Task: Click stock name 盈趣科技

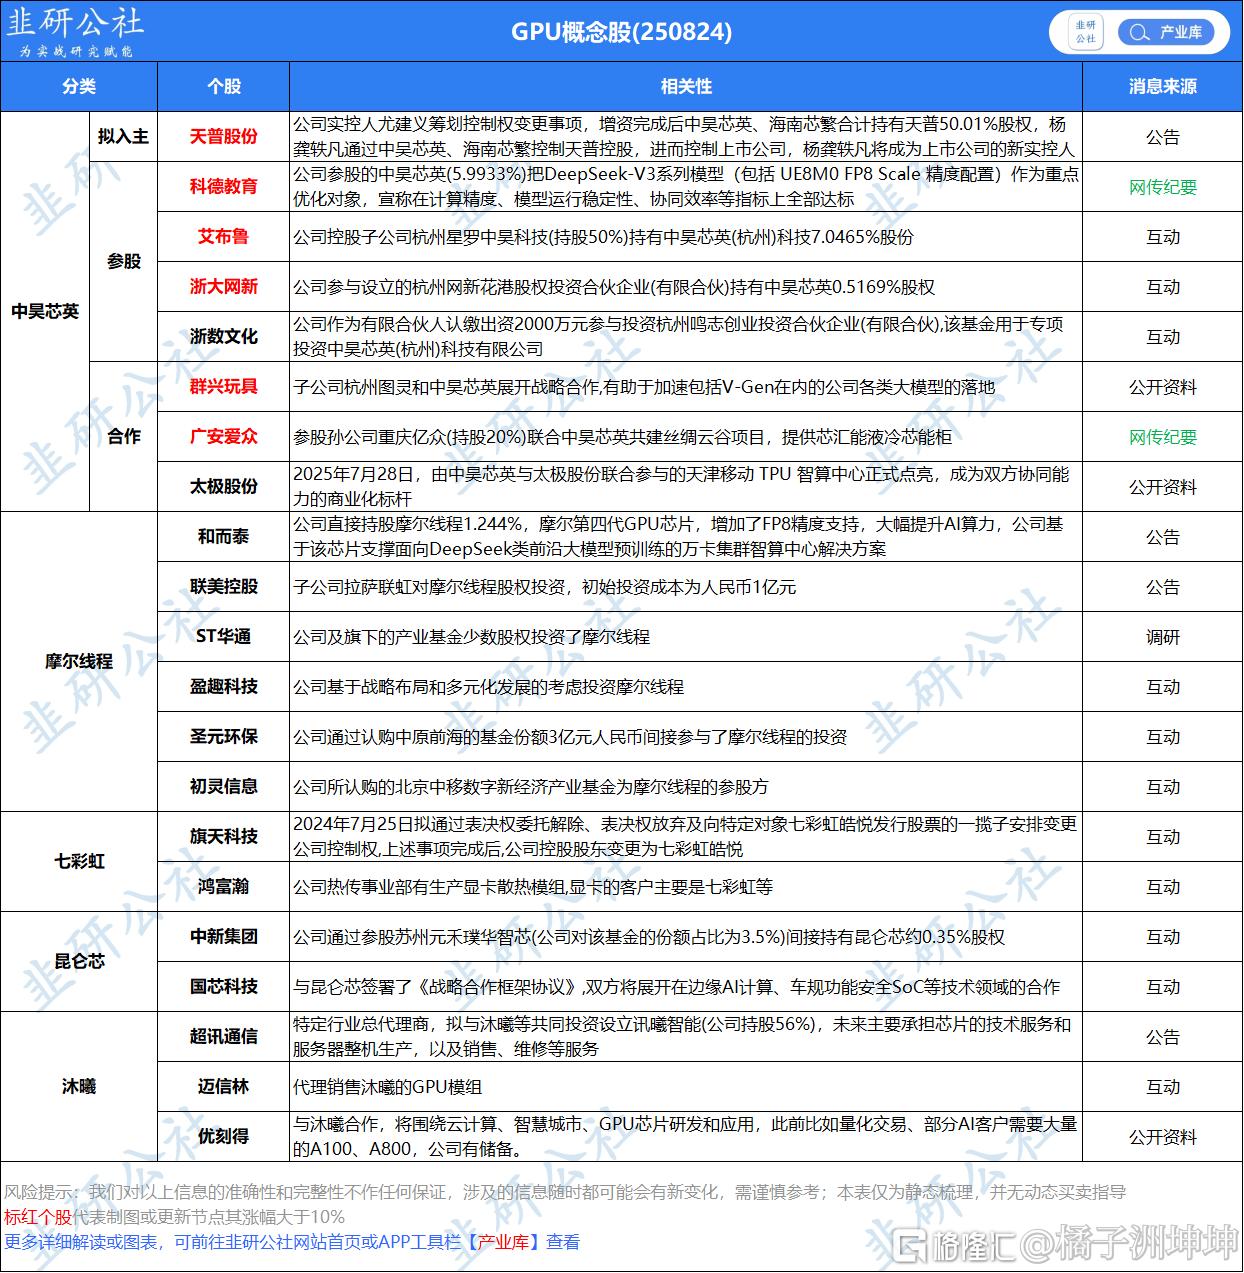Action: pyautogui.click(x=224, y=686)
